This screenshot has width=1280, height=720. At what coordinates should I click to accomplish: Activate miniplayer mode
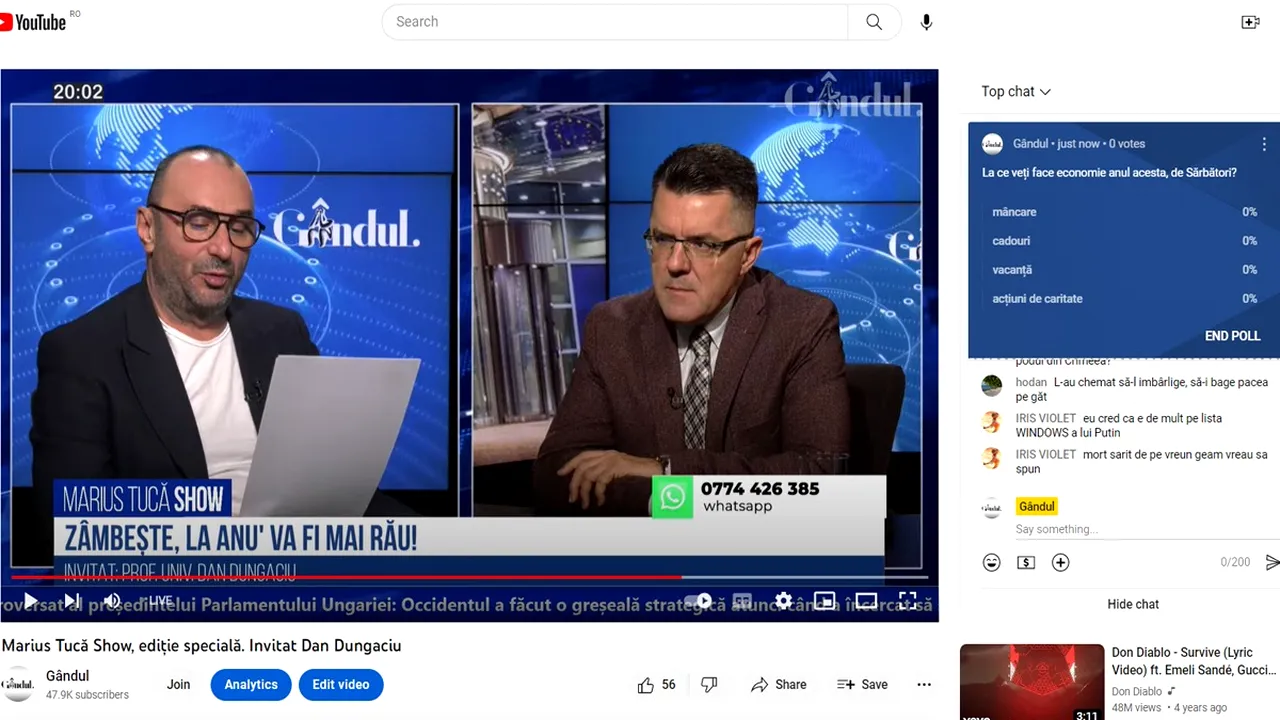coord(824,601)
